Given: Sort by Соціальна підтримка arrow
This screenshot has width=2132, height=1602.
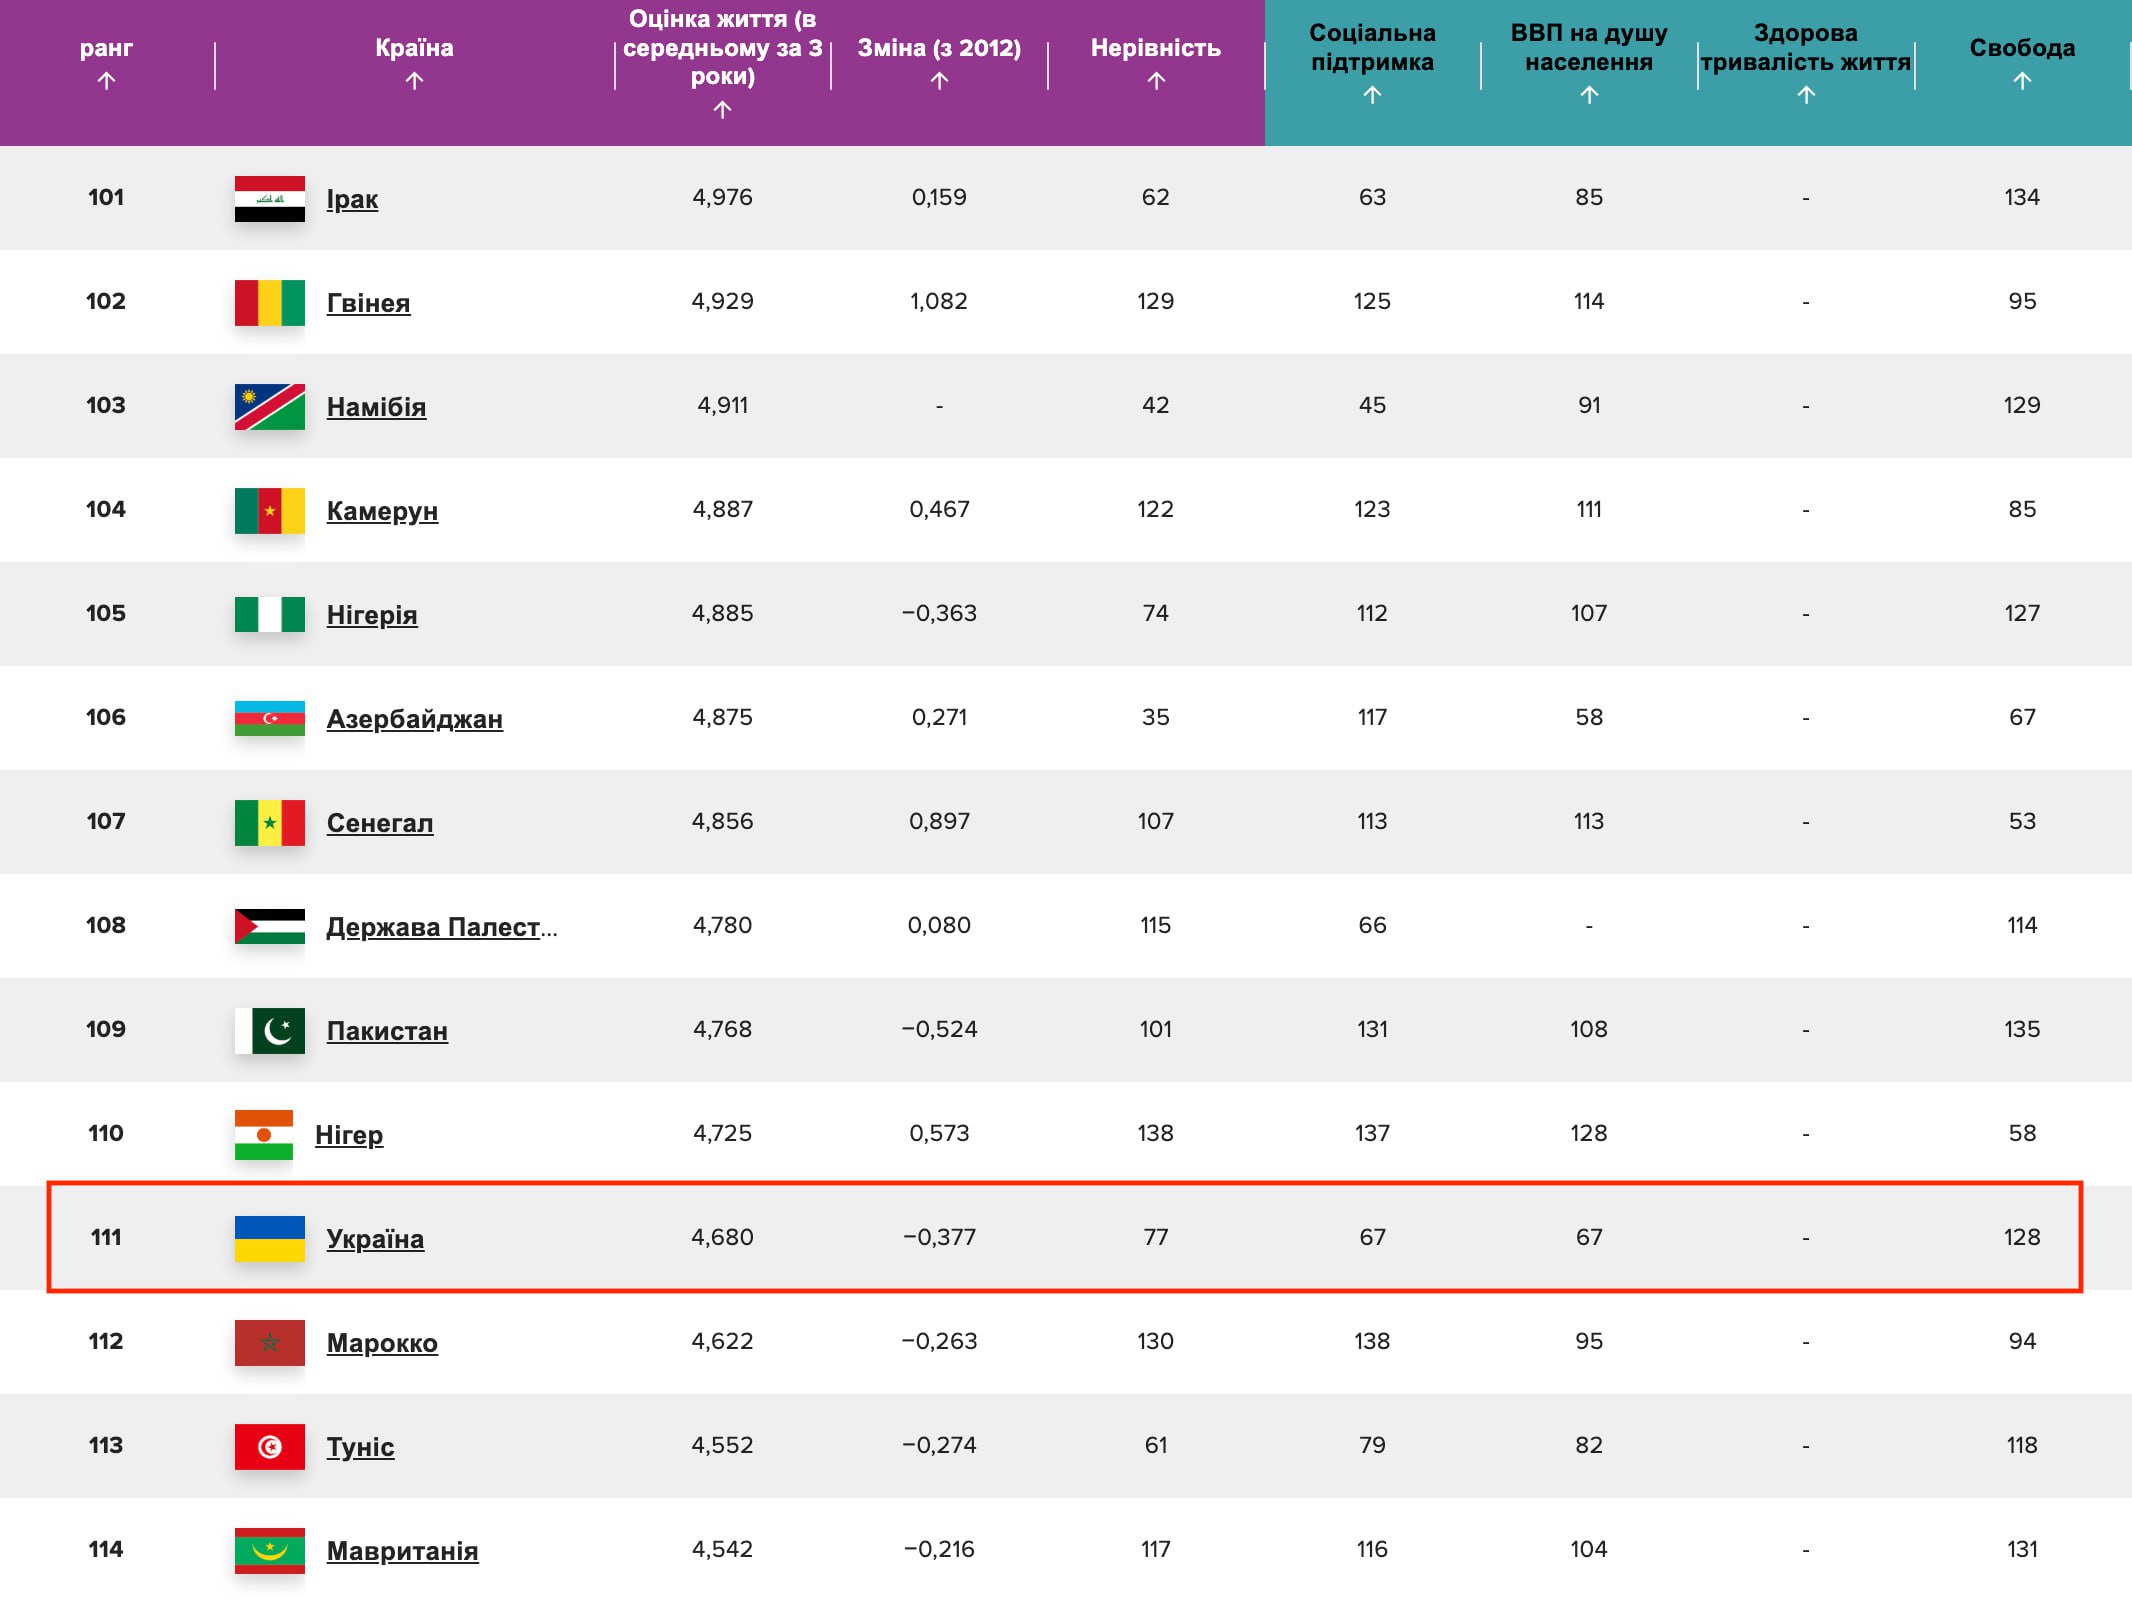Looking at the screenshot, I should point(1372,95).
